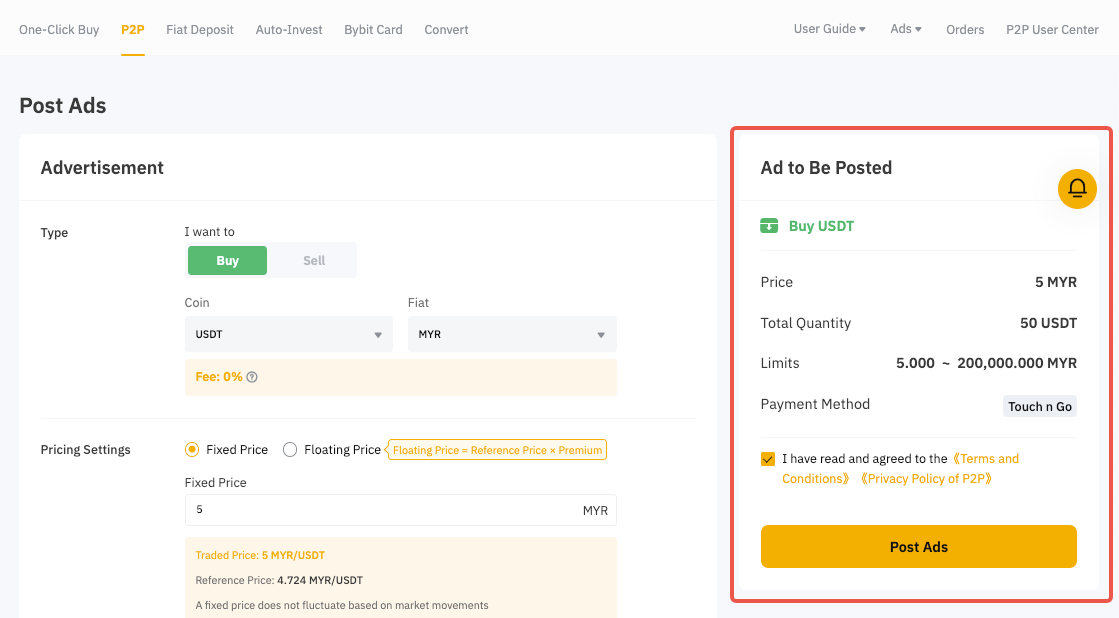The image size is (1119, 618).
Task: Choose the Sell option
Action: 314,260
